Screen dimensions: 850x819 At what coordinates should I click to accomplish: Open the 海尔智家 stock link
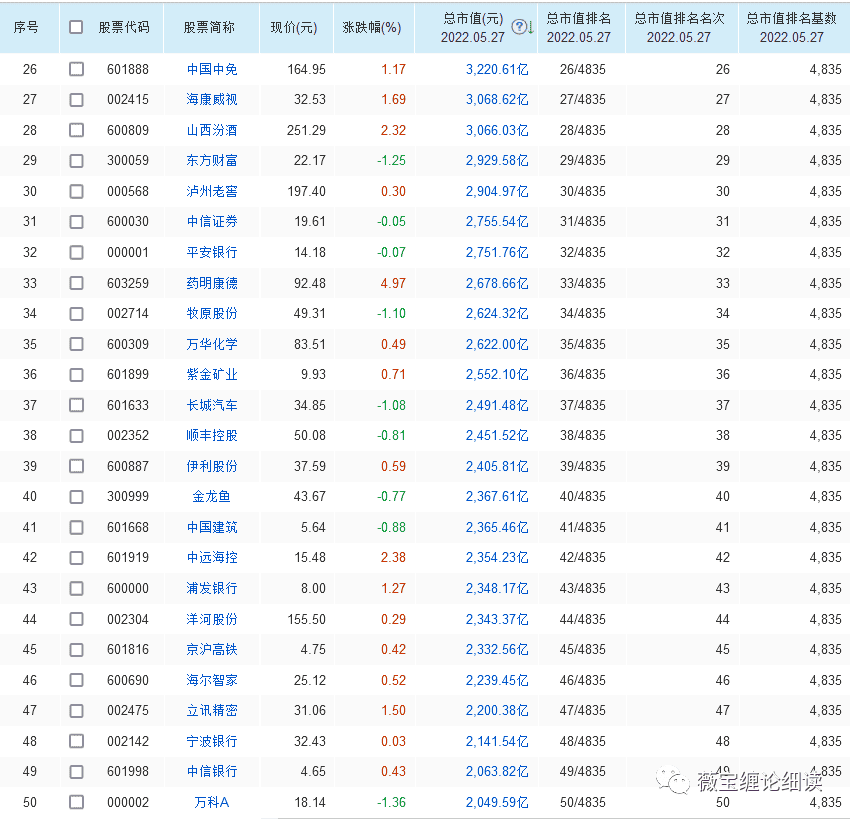(x=212, y=680)
